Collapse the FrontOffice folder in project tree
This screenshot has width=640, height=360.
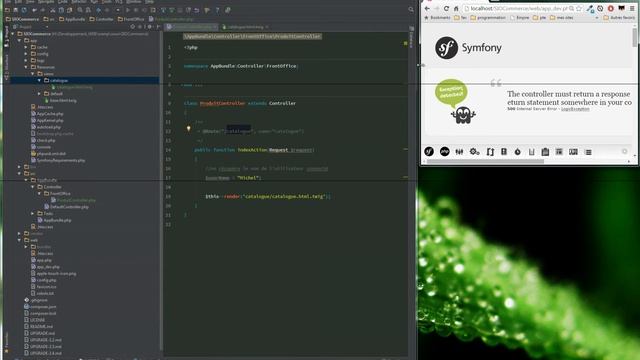pyautogui.click(x=40, y=193)
